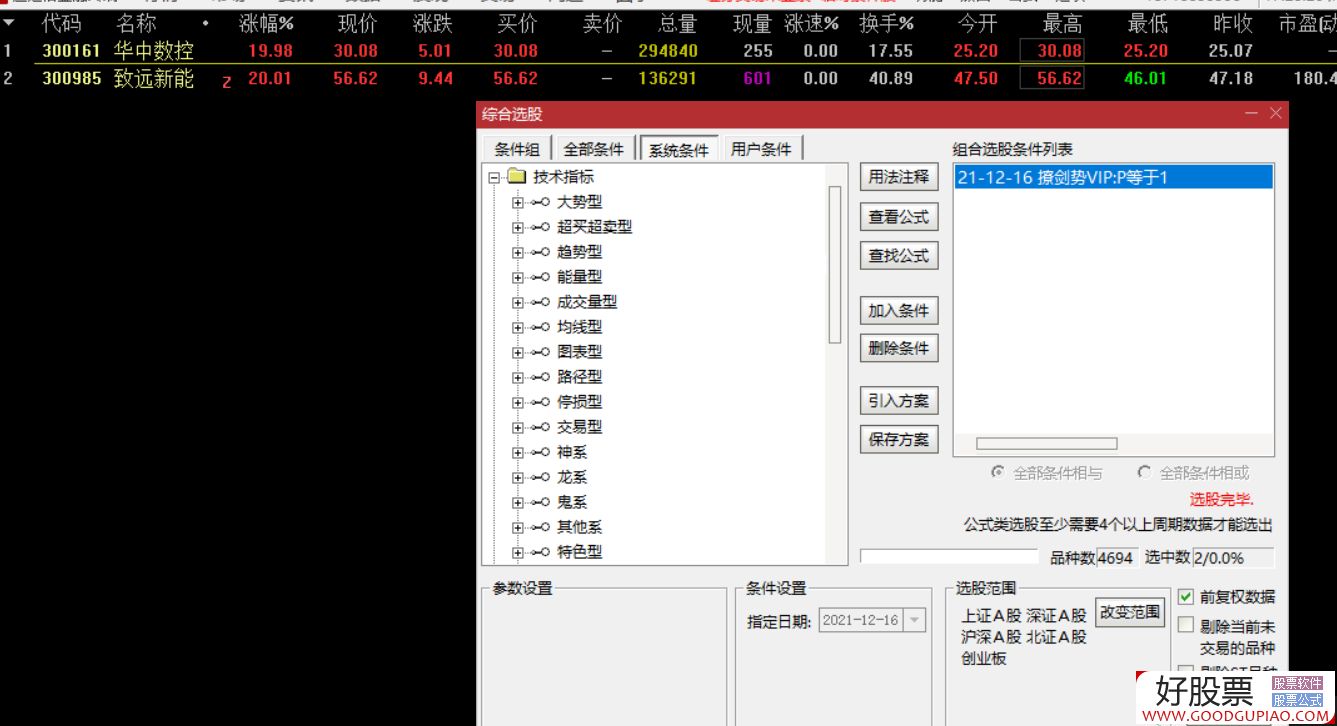Expand the 能量型 tree node
Viewport: 1337px width, 726px height.
(x=517, y=277)
